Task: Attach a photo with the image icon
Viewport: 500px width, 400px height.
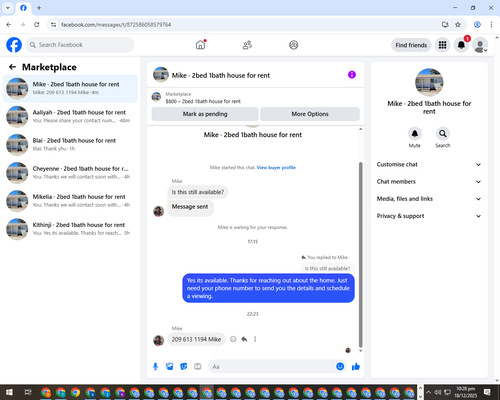Action: [170, 367]
